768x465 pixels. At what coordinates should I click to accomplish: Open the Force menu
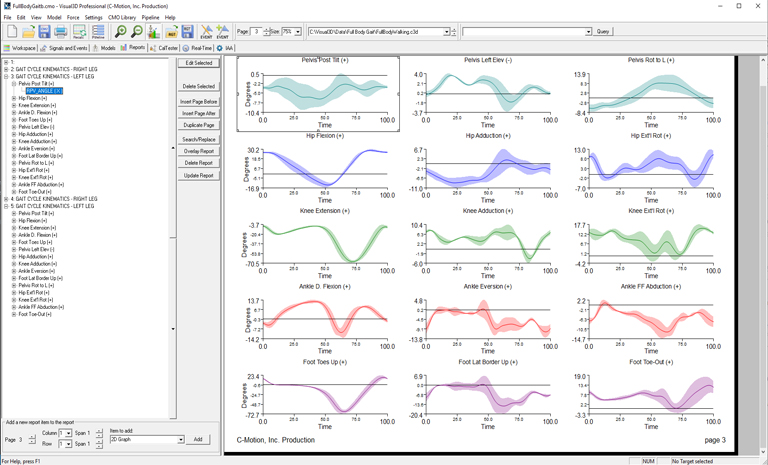73,17
